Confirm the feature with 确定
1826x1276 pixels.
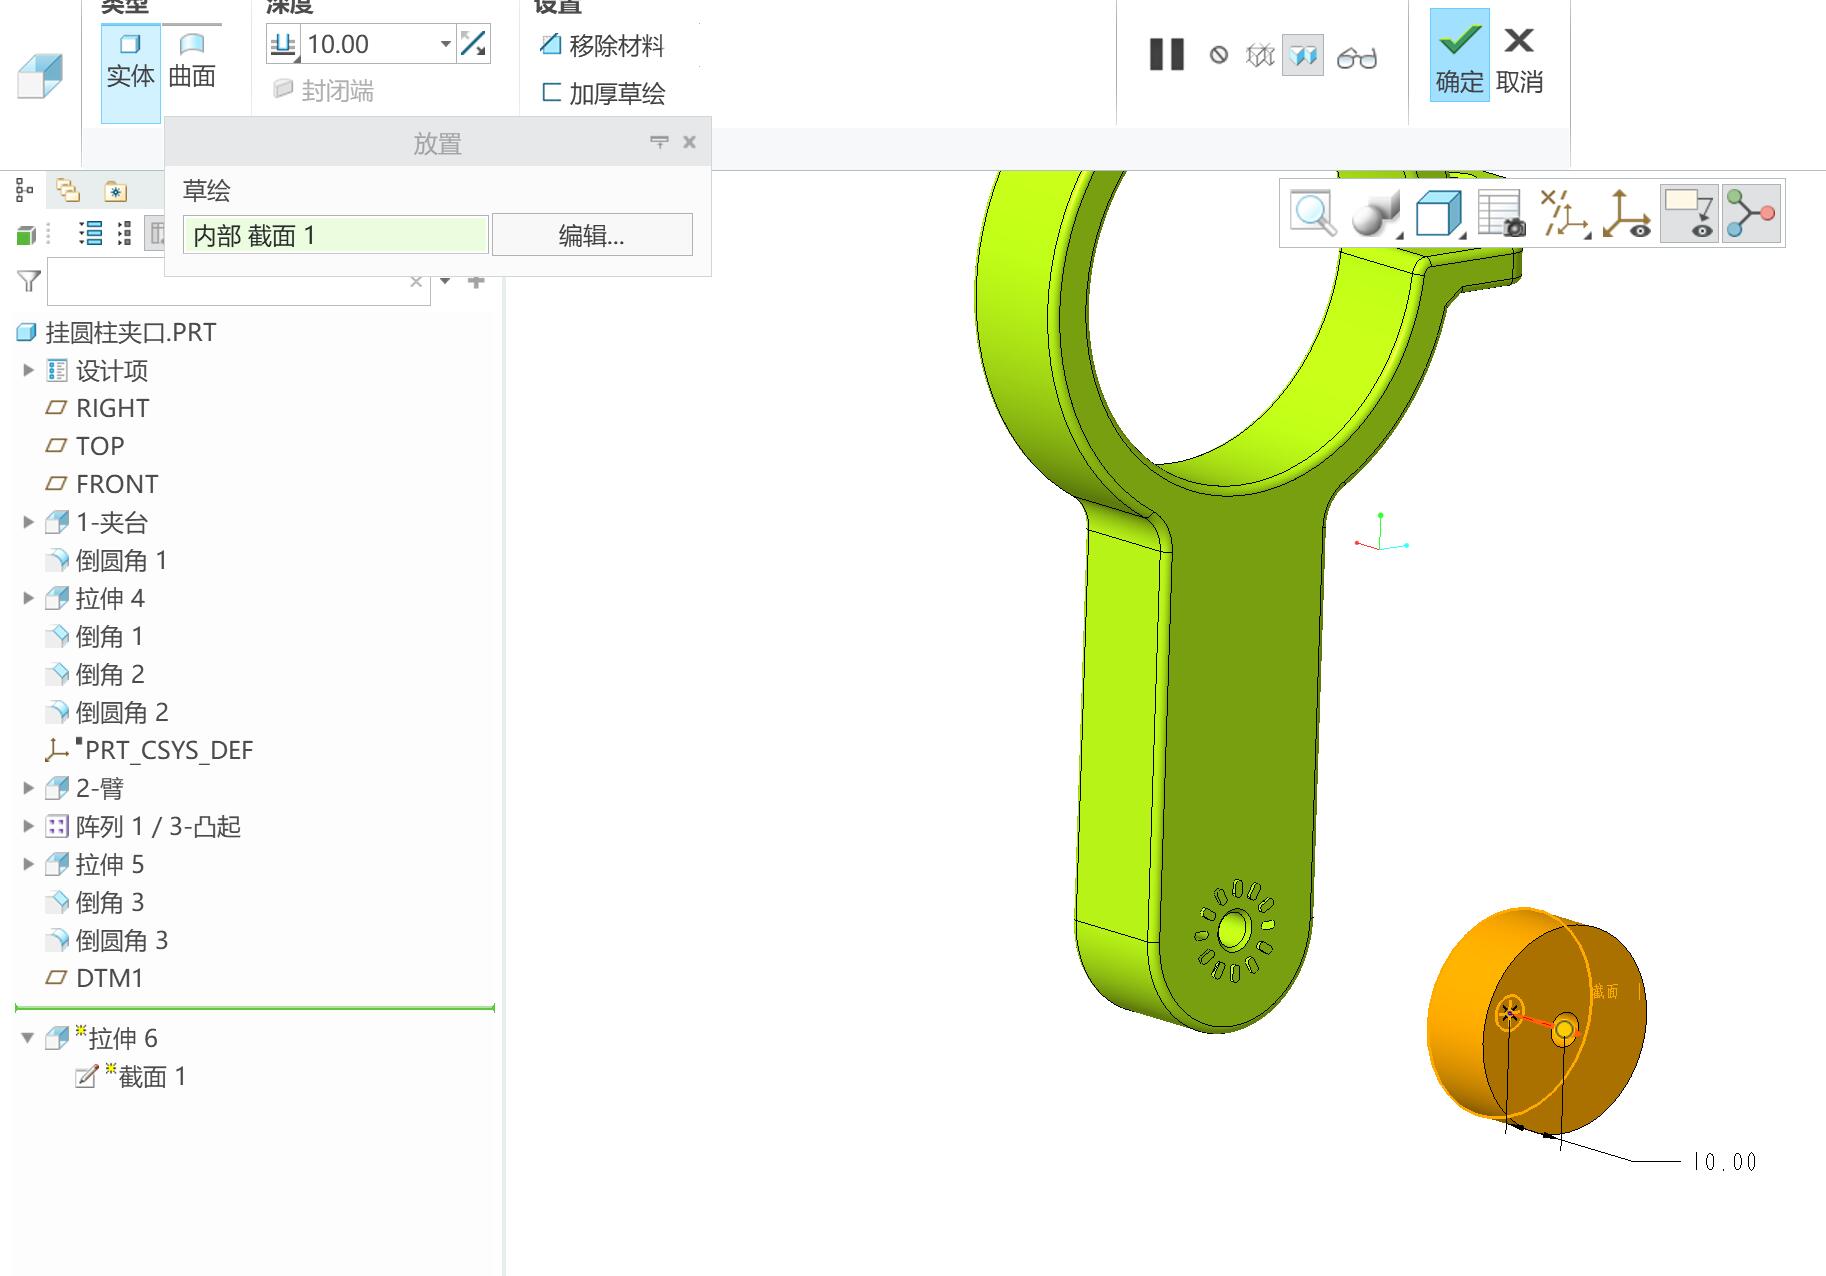tap(1459, 55)
